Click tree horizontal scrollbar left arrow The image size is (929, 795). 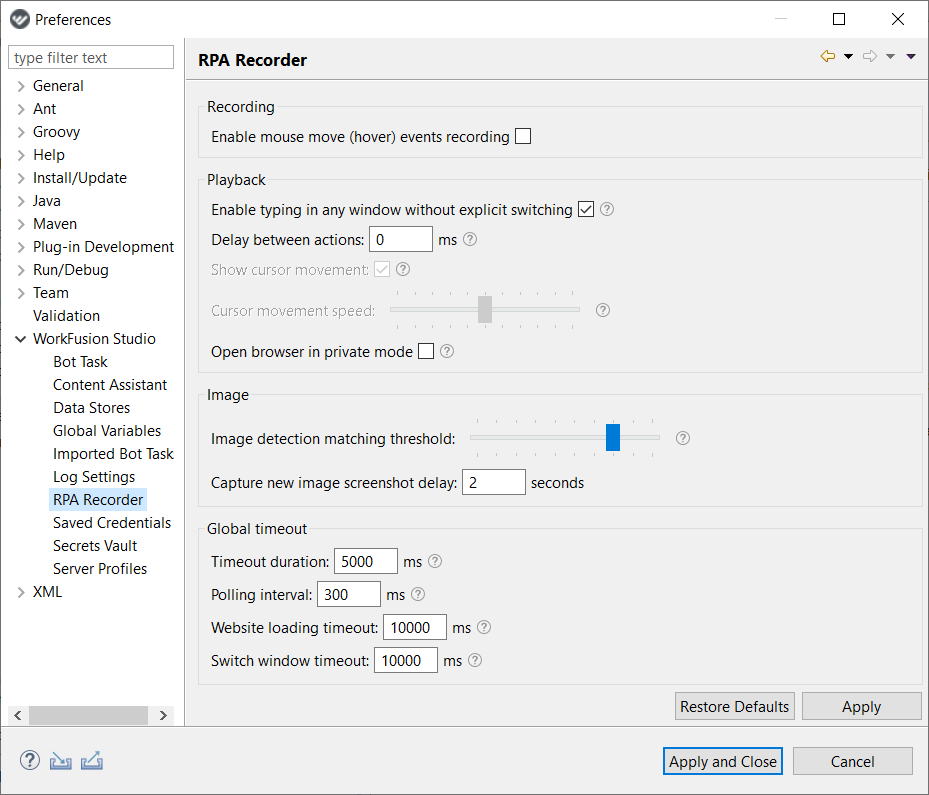coord(18,716)
